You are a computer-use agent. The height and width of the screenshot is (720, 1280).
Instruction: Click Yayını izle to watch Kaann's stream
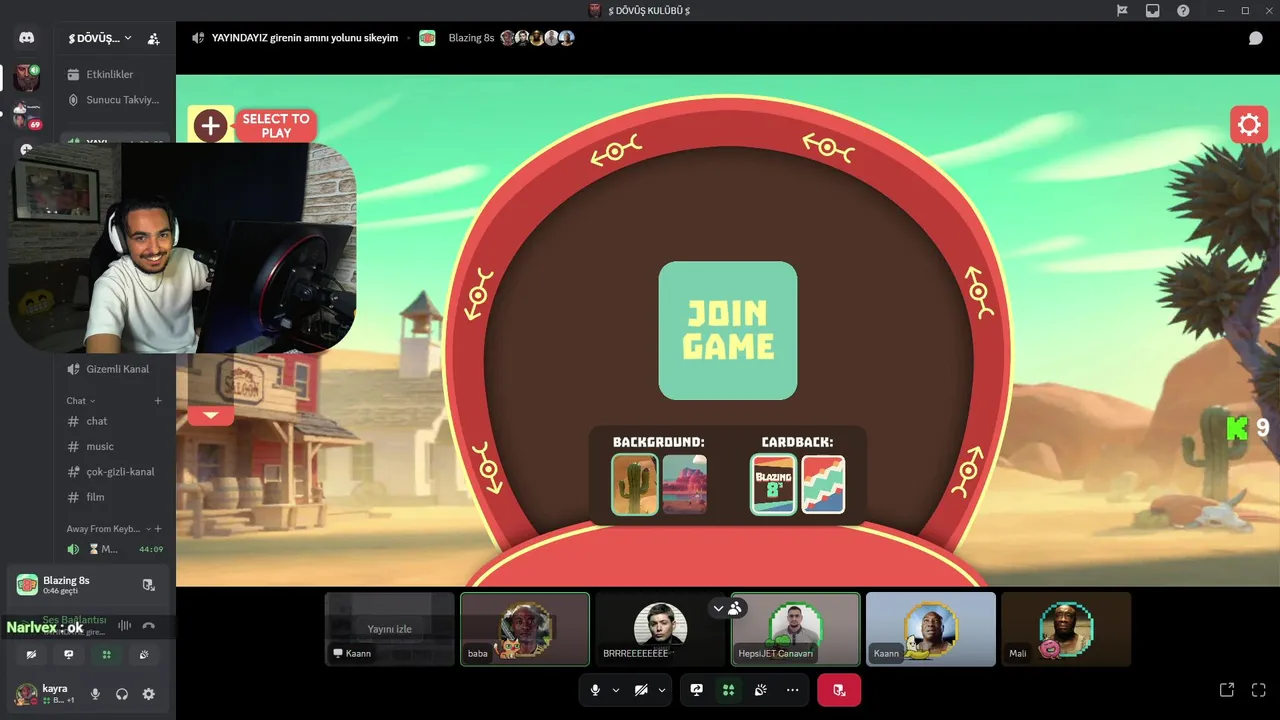pos(389,629)
